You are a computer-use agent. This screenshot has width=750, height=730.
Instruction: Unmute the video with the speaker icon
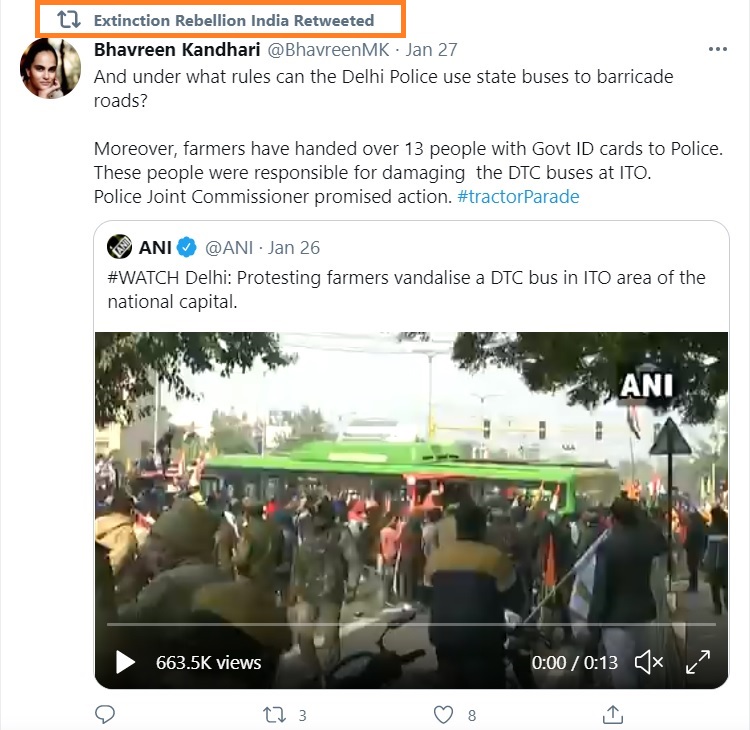point(649,661)
